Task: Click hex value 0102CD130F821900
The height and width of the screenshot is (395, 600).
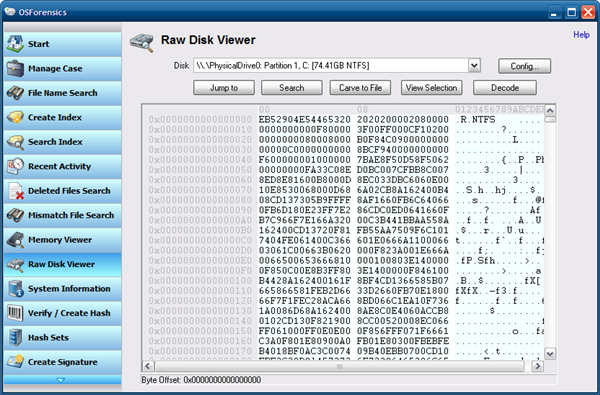Action: pos(305,321)
